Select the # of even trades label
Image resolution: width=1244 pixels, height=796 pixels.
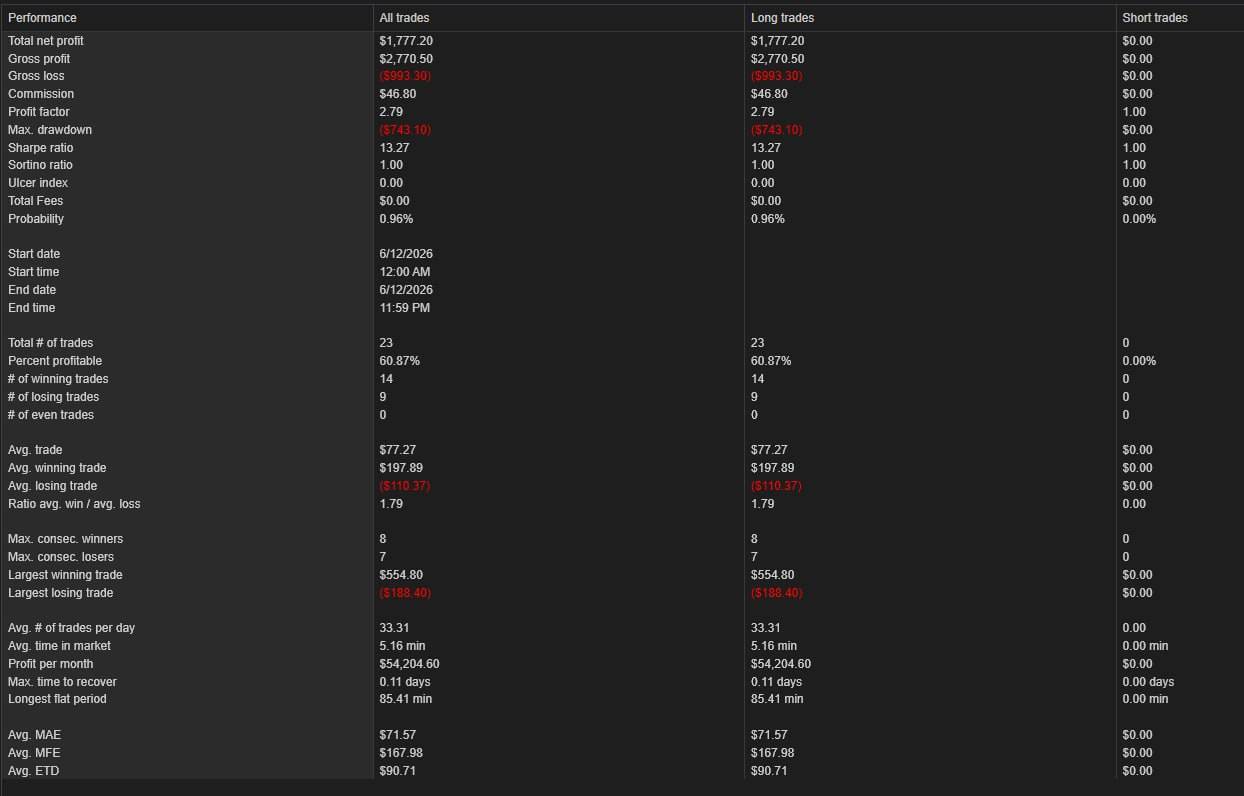[x=51, y=415]
